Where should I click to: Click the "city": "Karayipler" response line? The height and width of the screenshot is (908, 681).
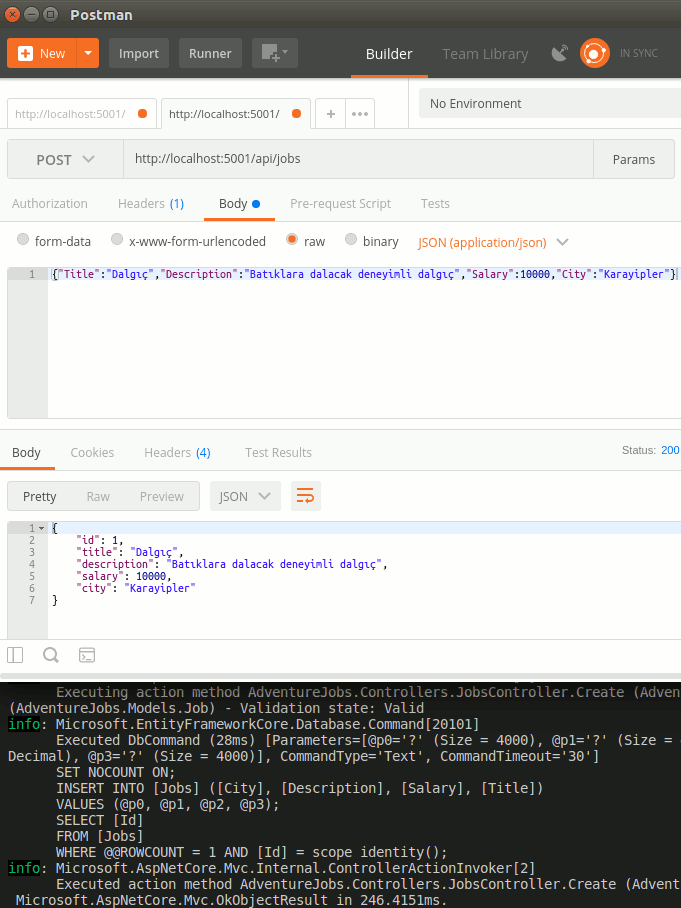point(136,588)
